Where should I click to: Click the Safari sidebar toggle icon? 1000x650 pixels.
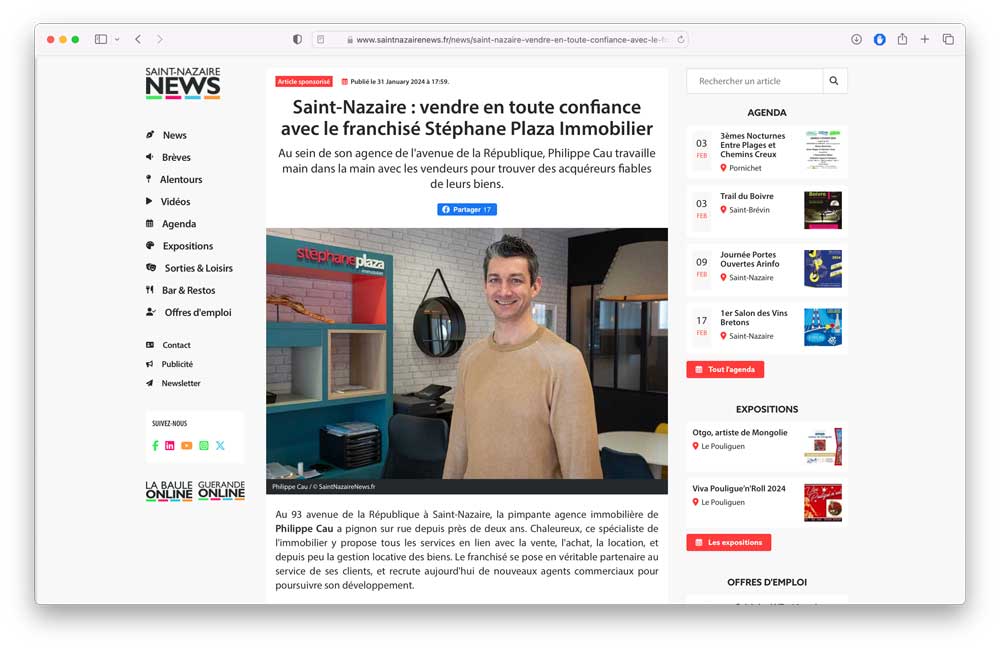[101, 39]
